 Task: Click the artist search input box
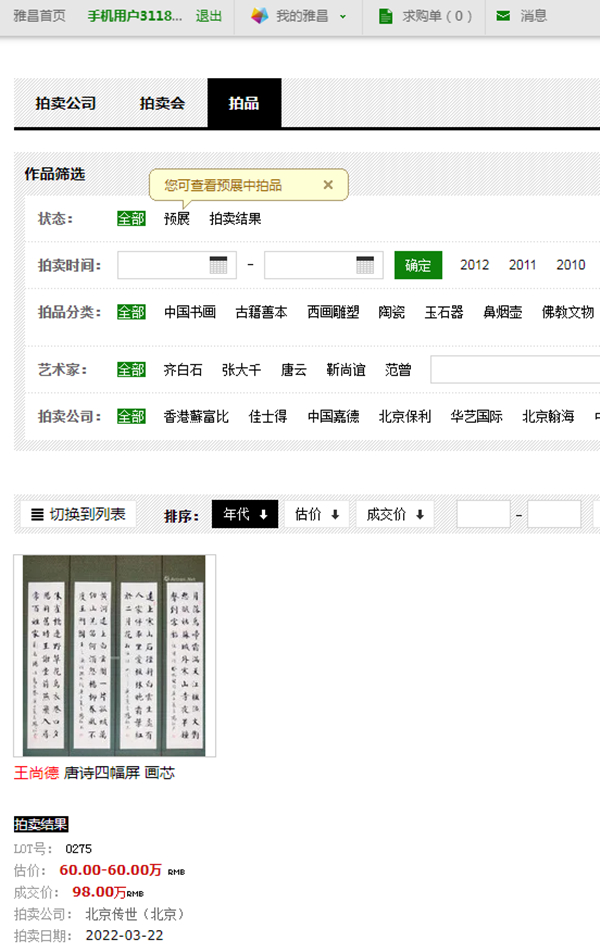click(x=515, y=370)
